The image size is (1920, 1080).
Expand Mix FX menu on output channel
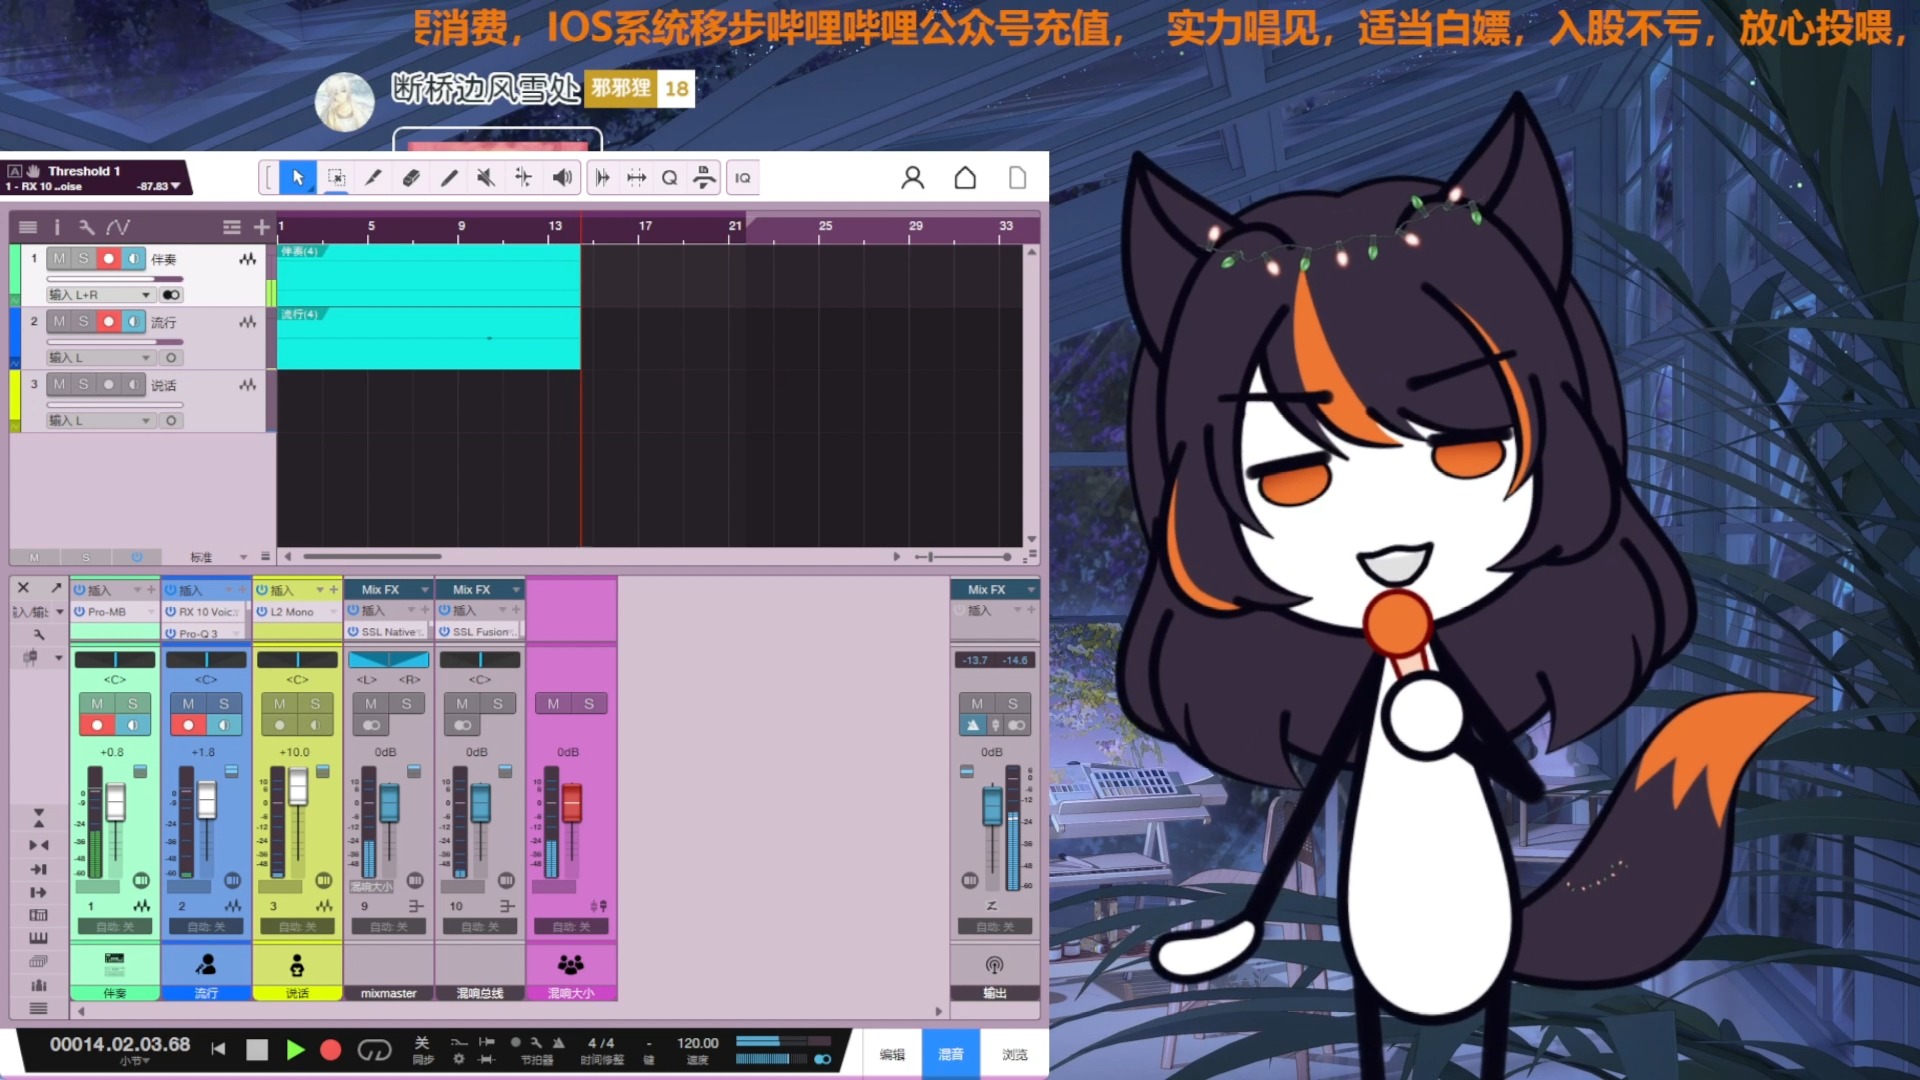point(1031,590)
